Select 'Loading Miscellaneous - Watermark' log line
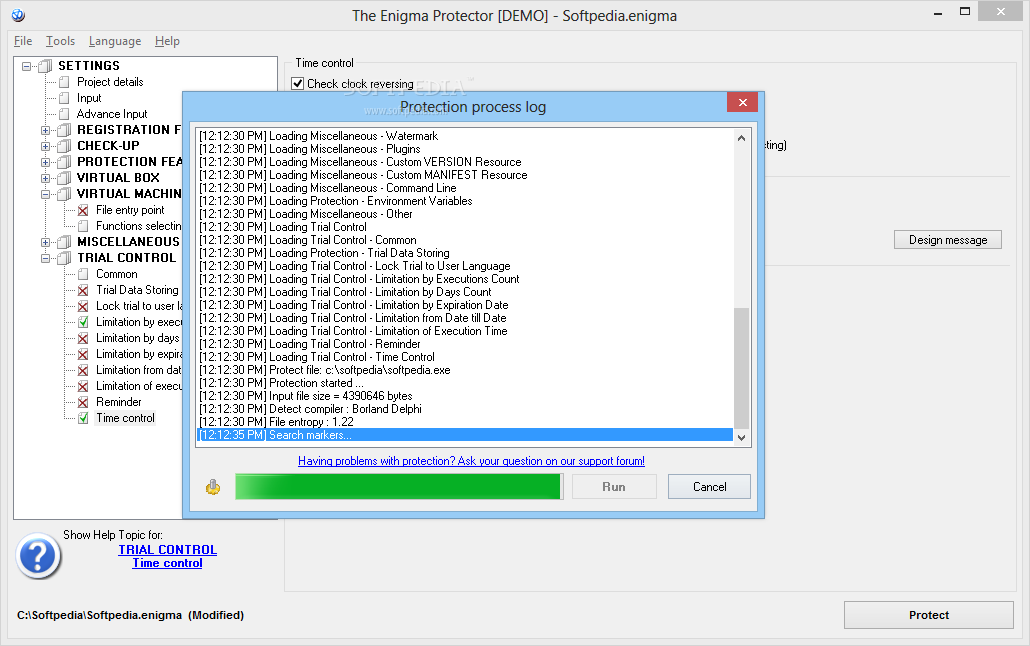This screenshot has height=646, width=1030. coord(465,136)
